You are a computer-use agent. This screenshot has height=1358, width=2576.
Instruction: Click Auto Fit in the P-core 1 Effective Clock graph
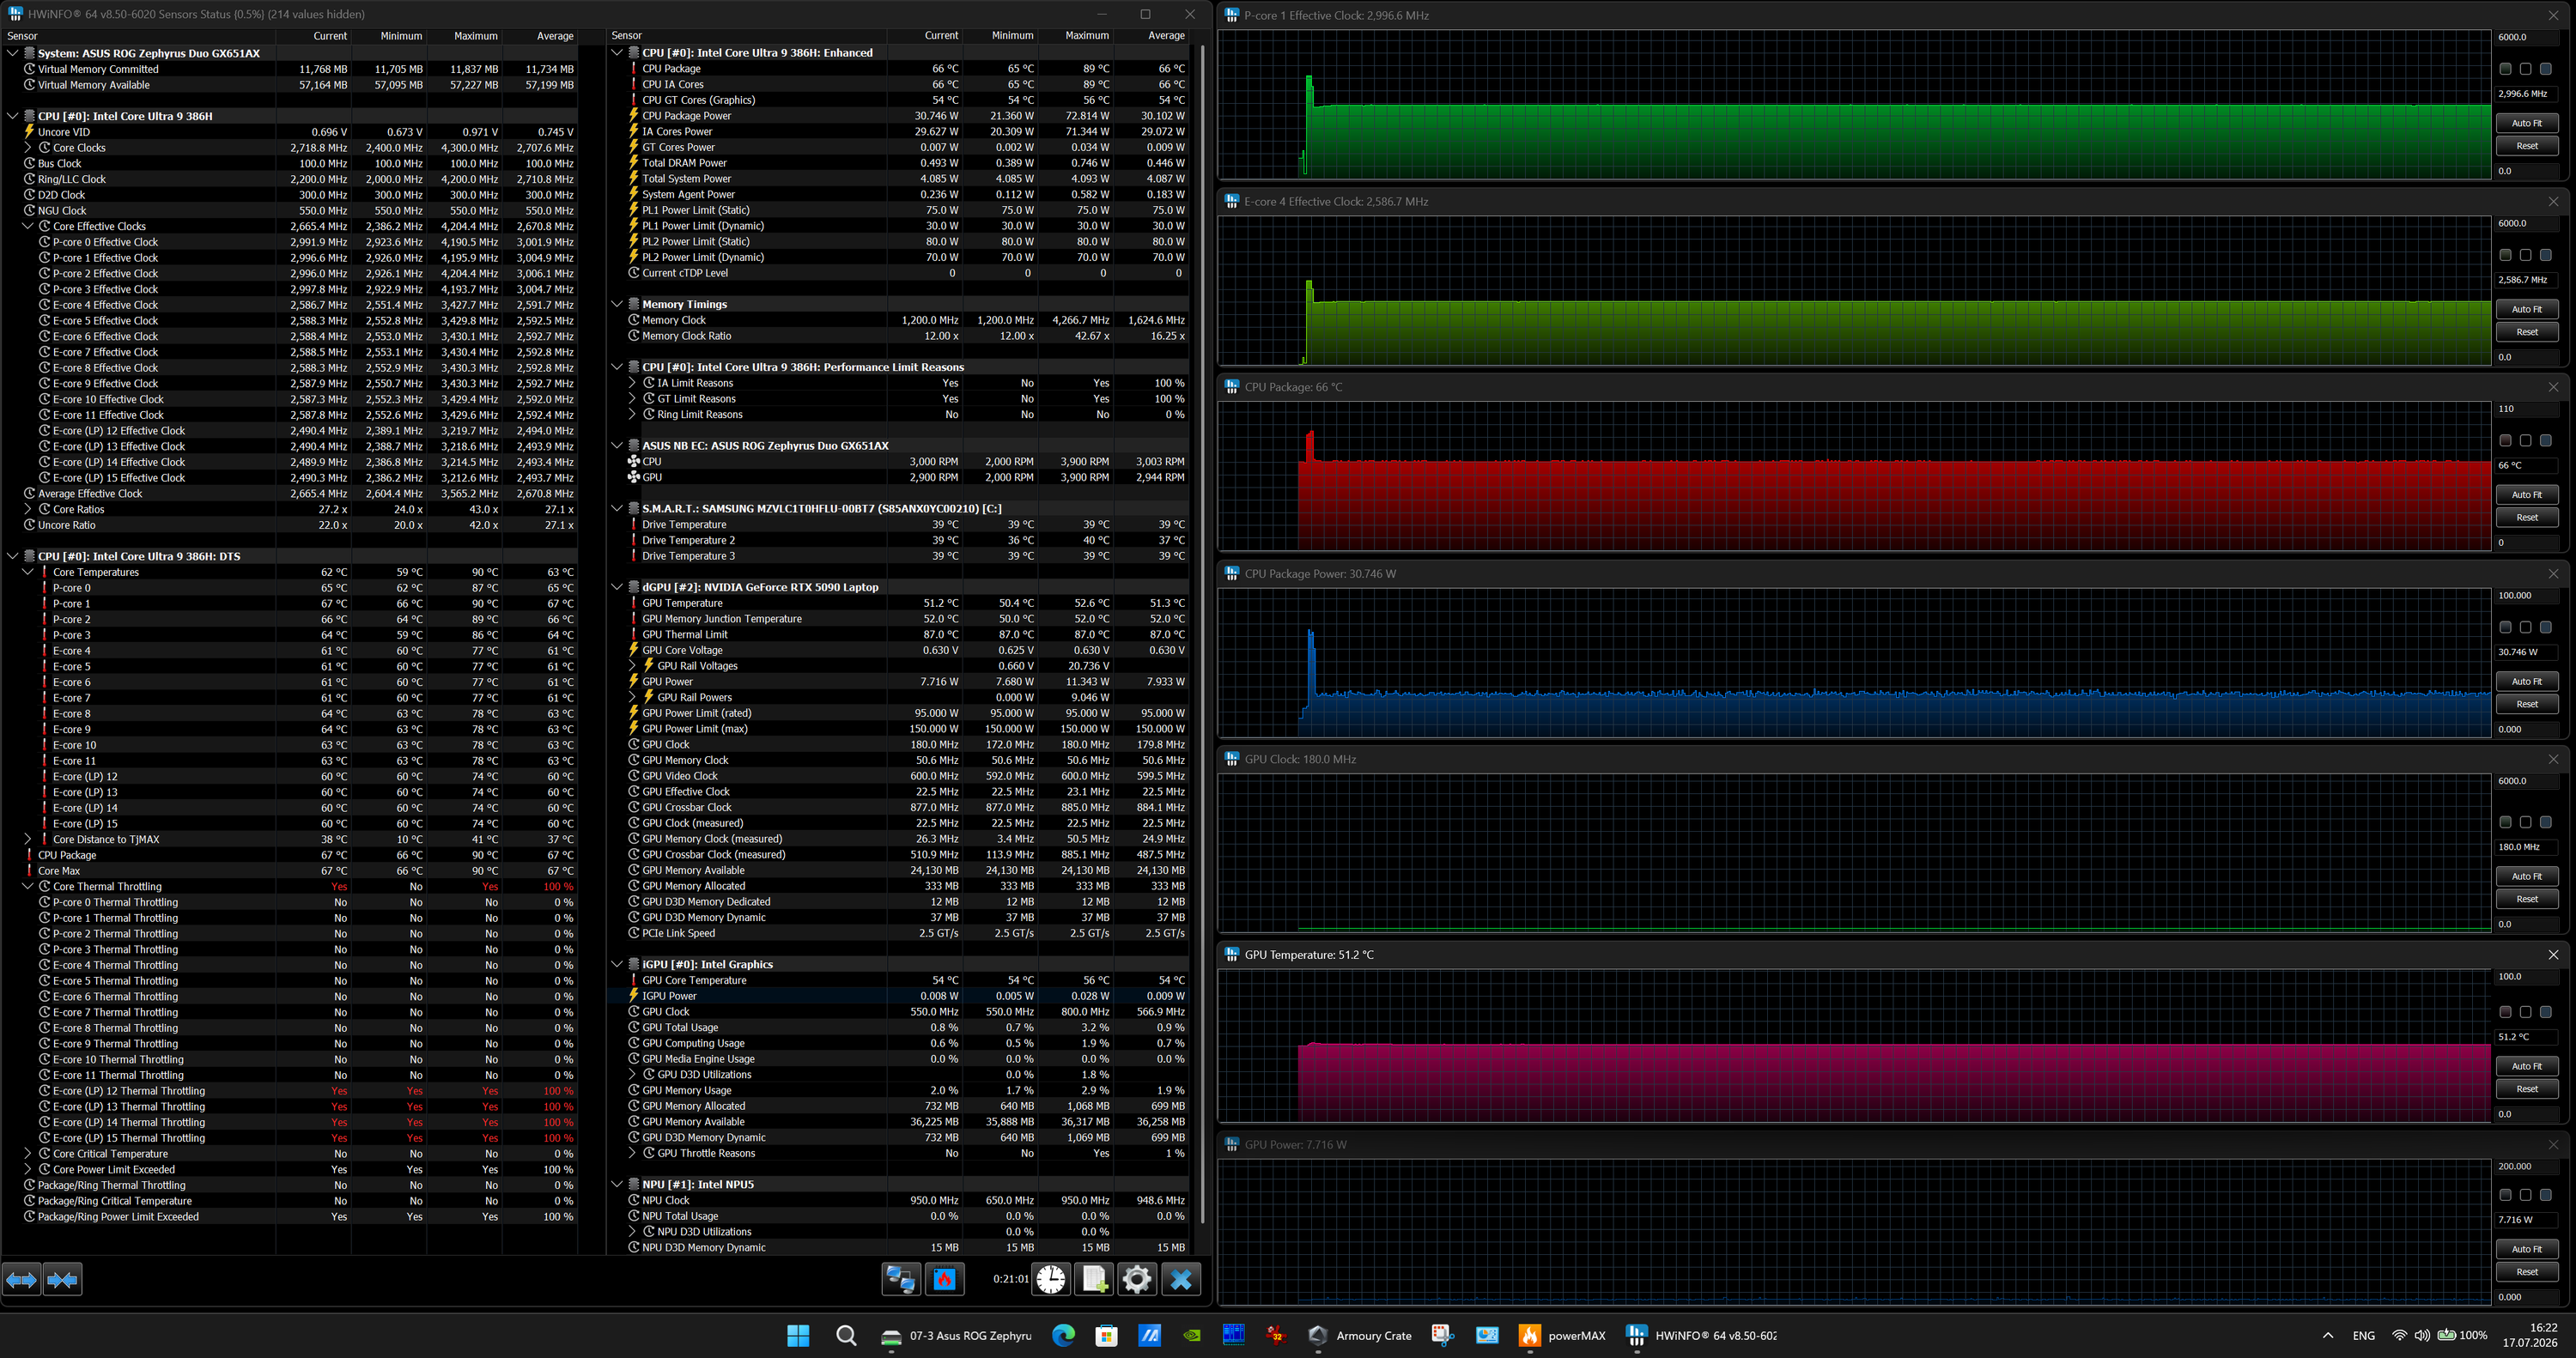(2526, 123)
